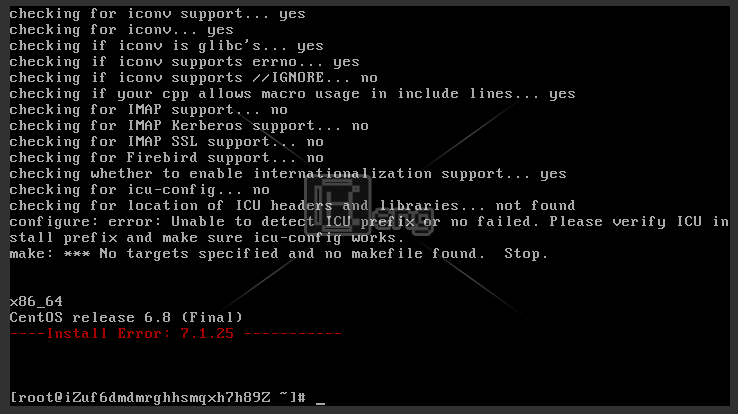Click the icu-config works line

(207, 238)
